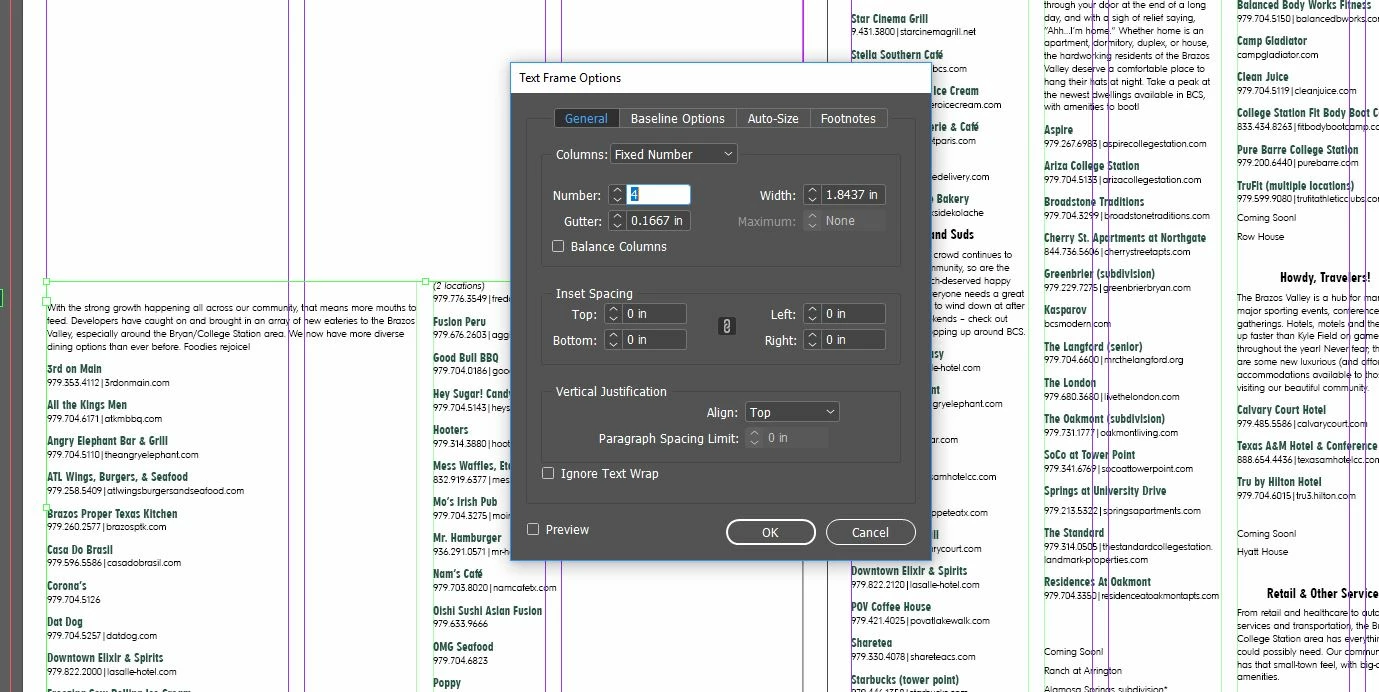Confirm the dialog with OK
1379x692 pixels.
pyautogui.click(x=770, y=532)
